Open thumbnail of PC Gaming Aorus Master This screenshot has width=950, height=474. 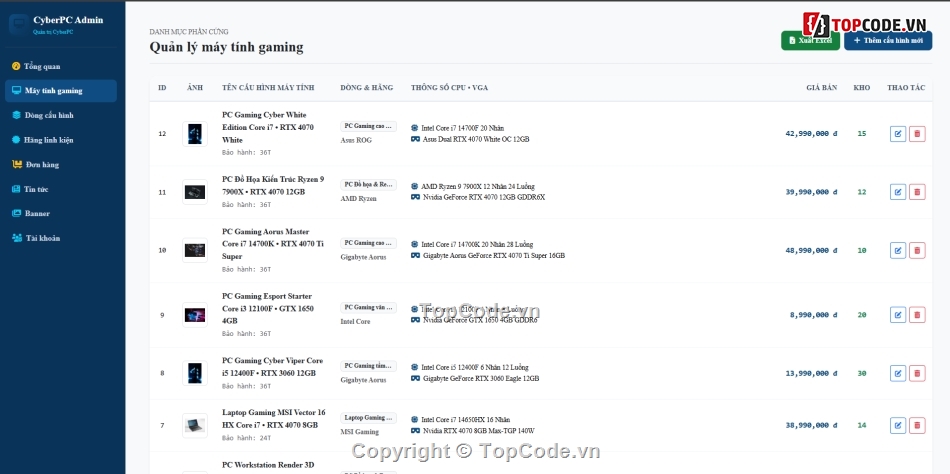coord(195,250)
